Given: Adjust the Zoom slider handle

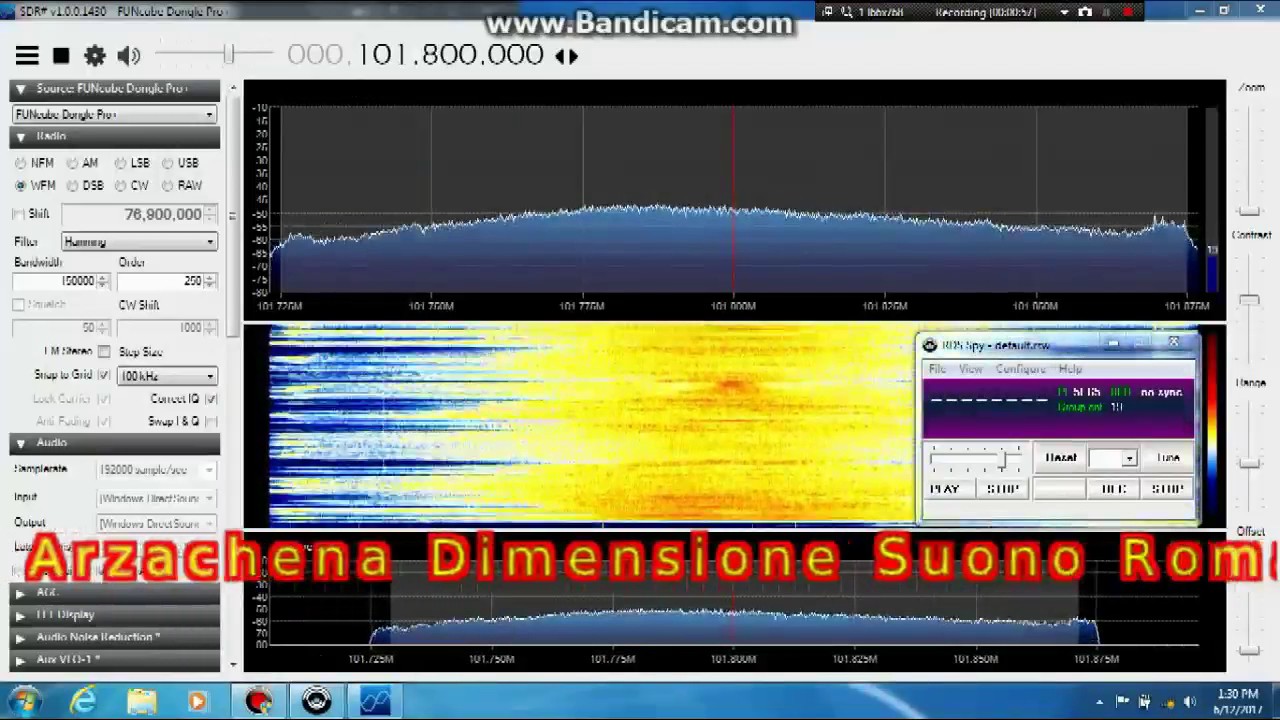Looking at the screenshot, I should 1248,210.
